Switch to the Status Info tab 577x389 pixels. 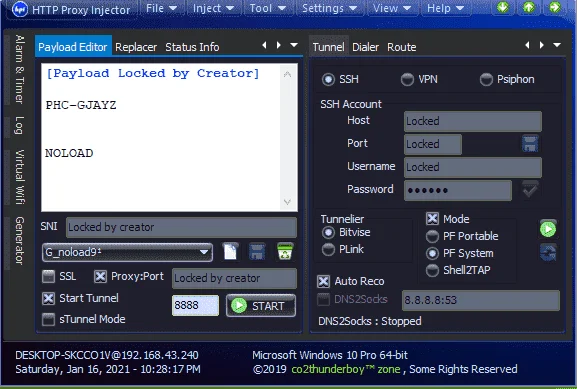(x=192, y=47)
